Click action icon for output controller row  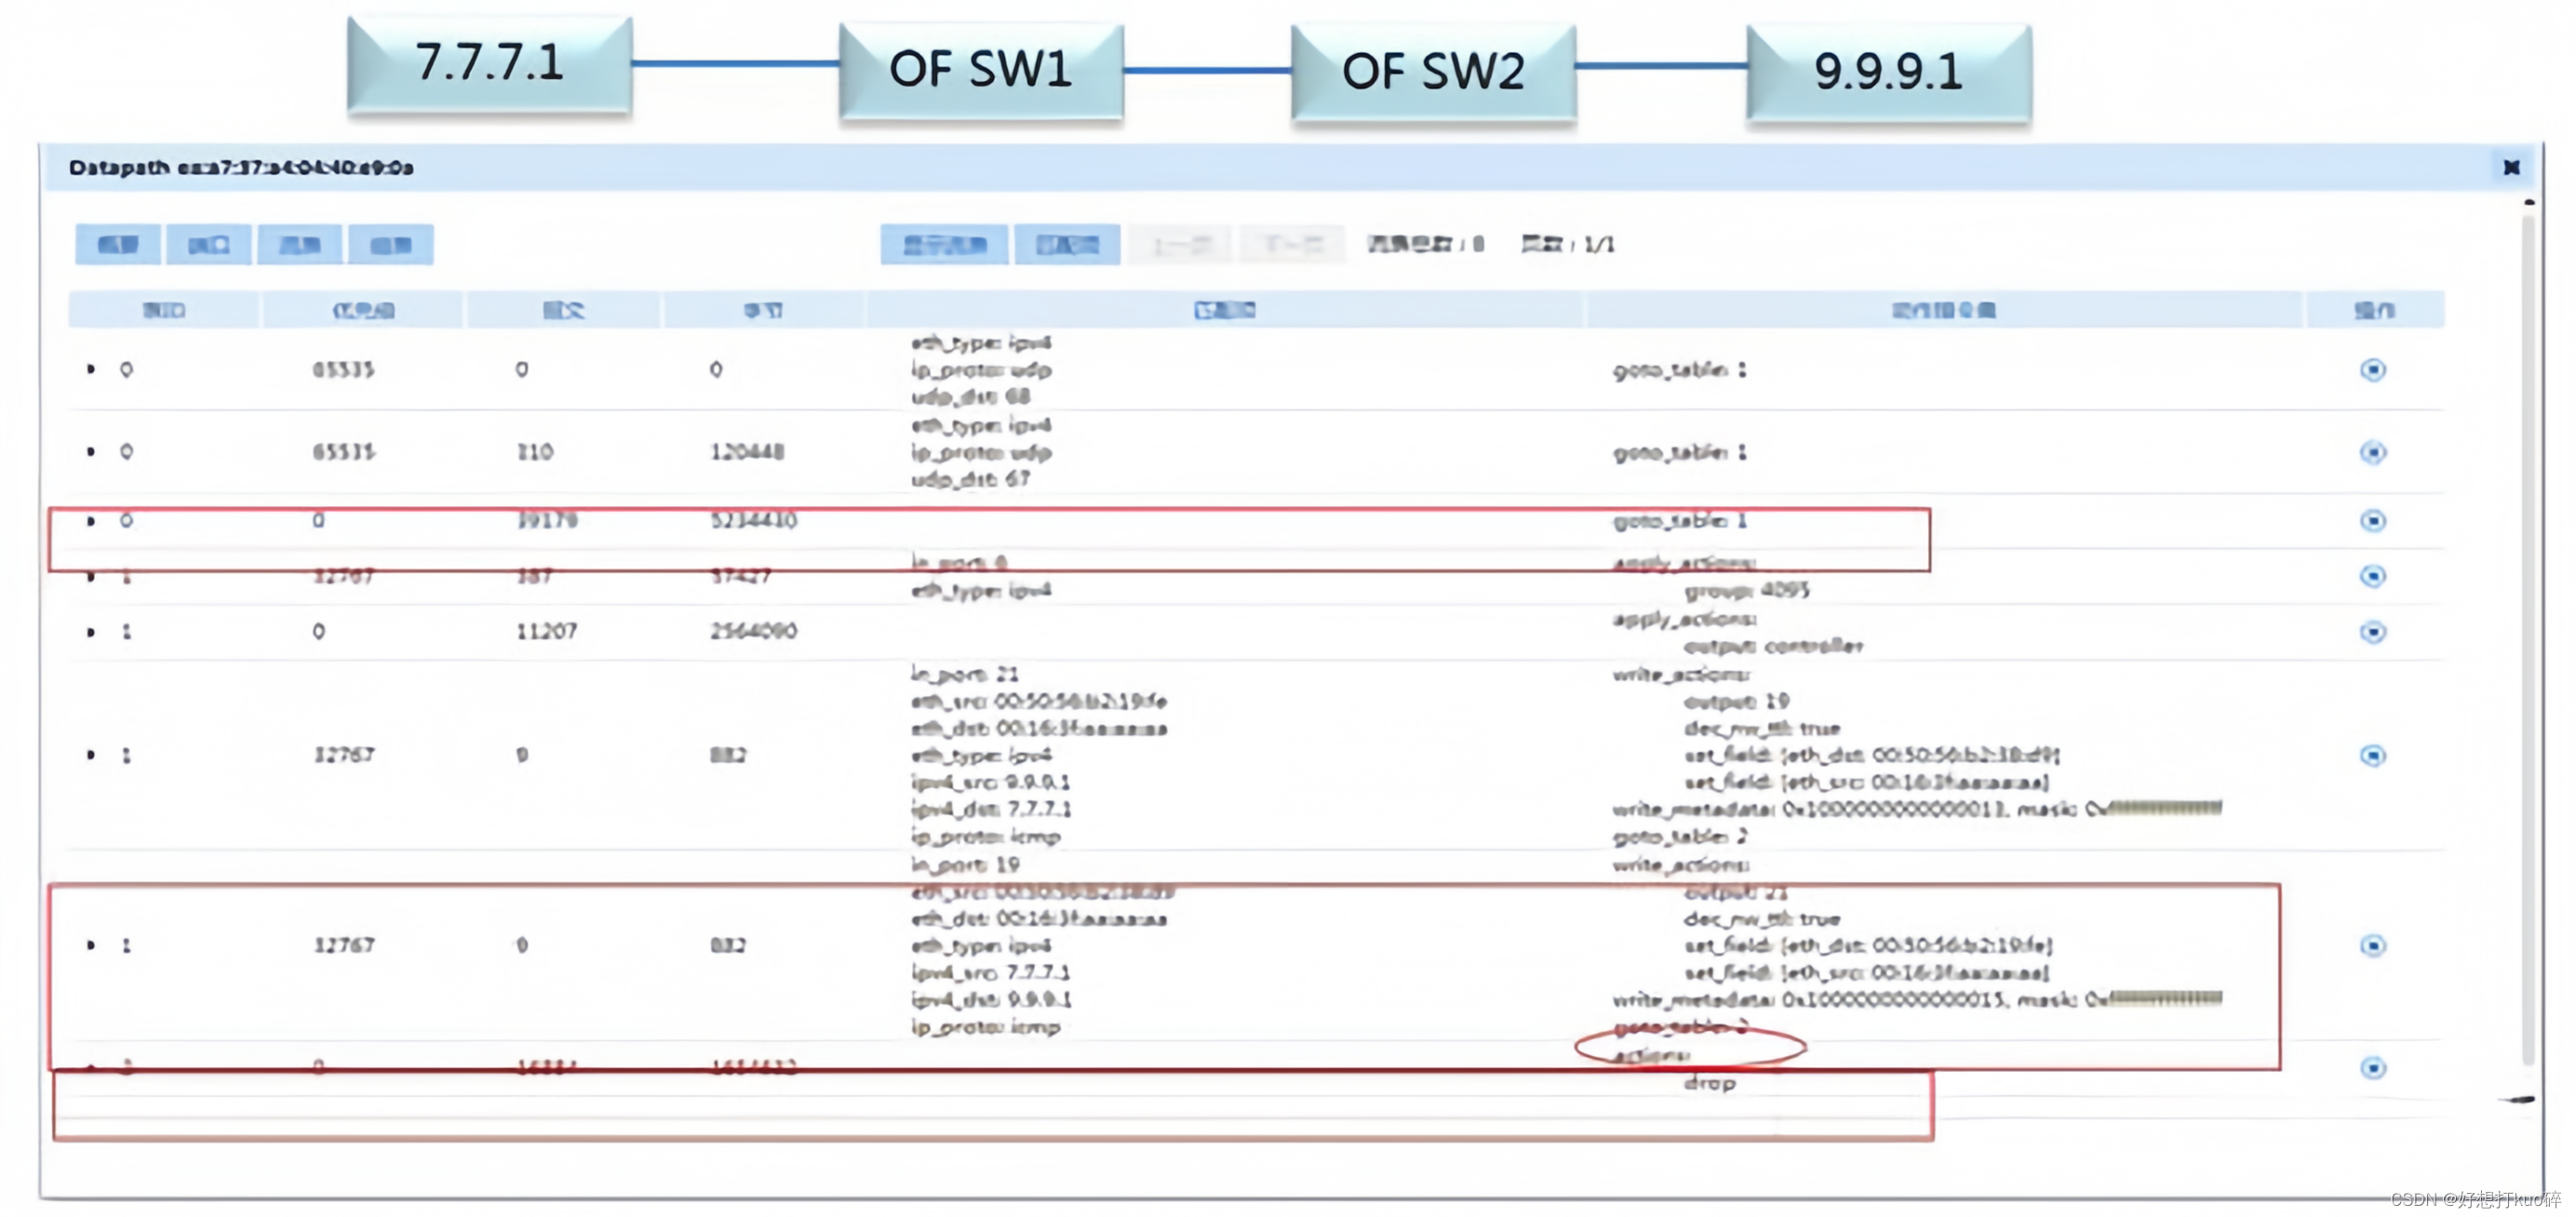pos(2372,632)
